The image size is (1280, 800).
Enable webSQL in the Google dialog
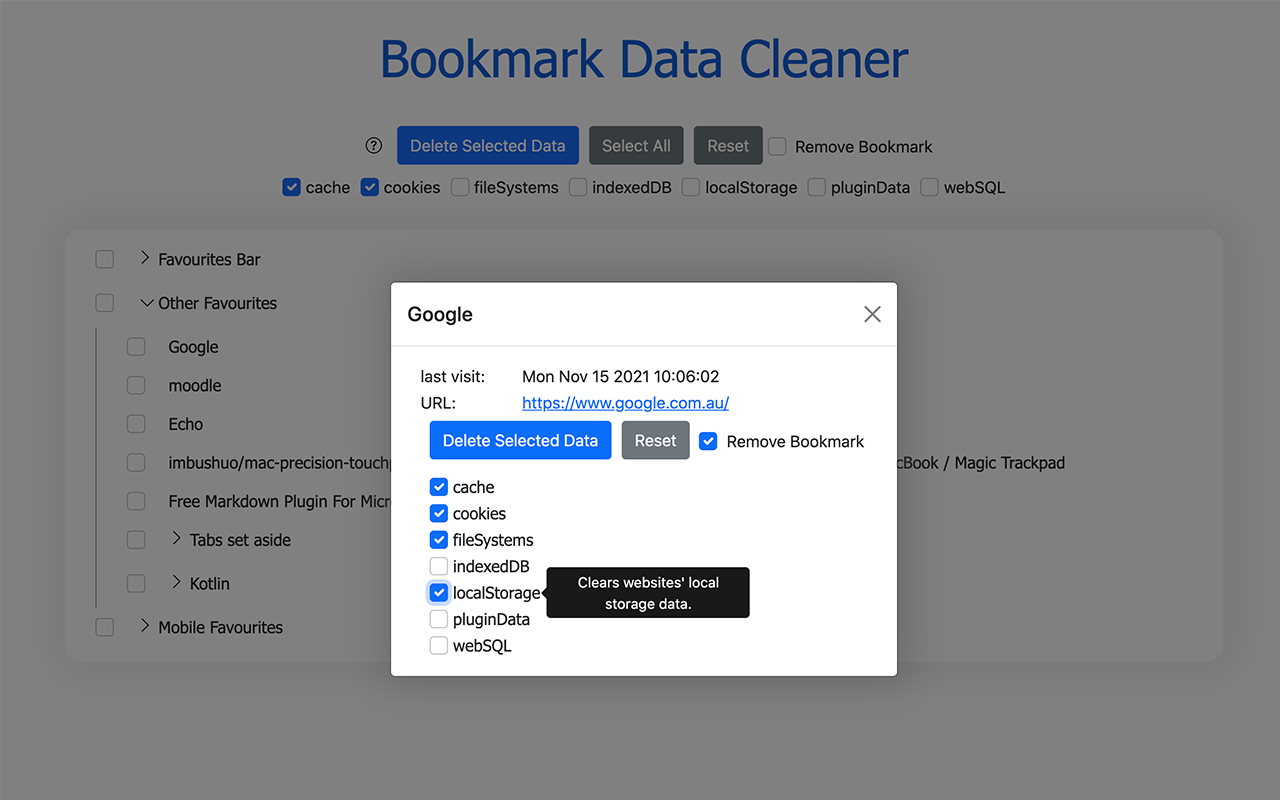pyautogui.click(x=438, y=645)
